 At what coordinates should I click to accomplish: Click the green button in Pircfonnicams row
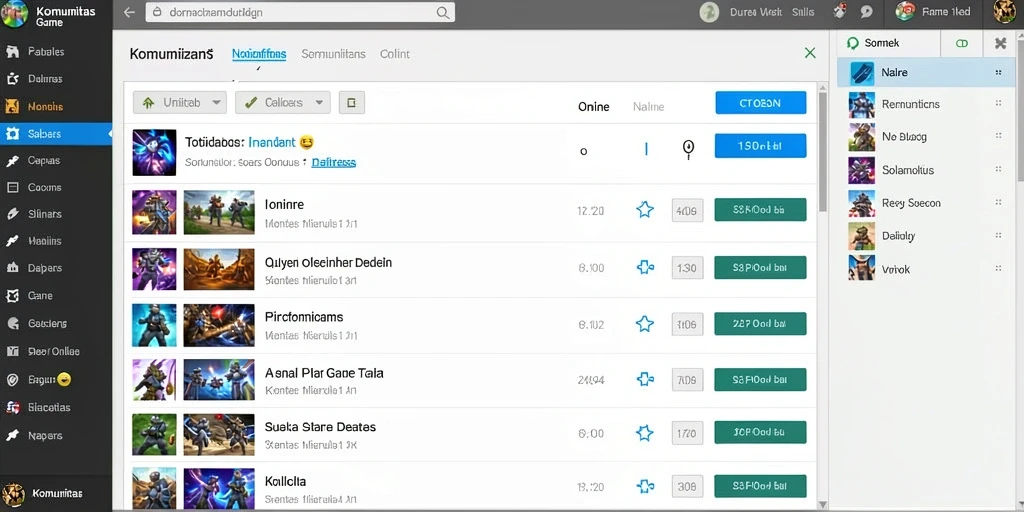click(760, 324)
